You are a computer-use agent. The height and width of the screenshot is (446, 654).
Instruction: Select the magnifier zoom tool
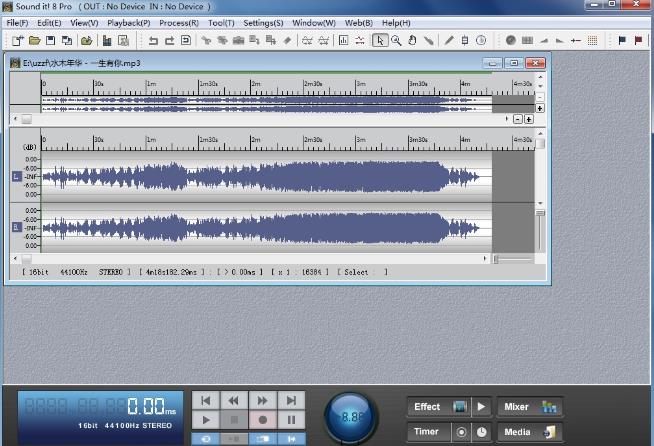[x=396, y=40]
